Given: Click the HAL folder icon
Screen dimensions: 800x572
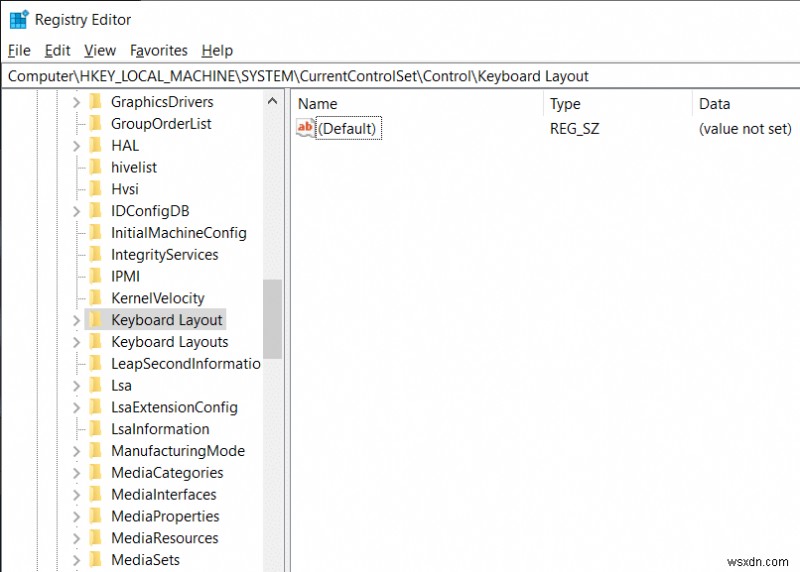Looking at the screenshot, I should 95,145.
